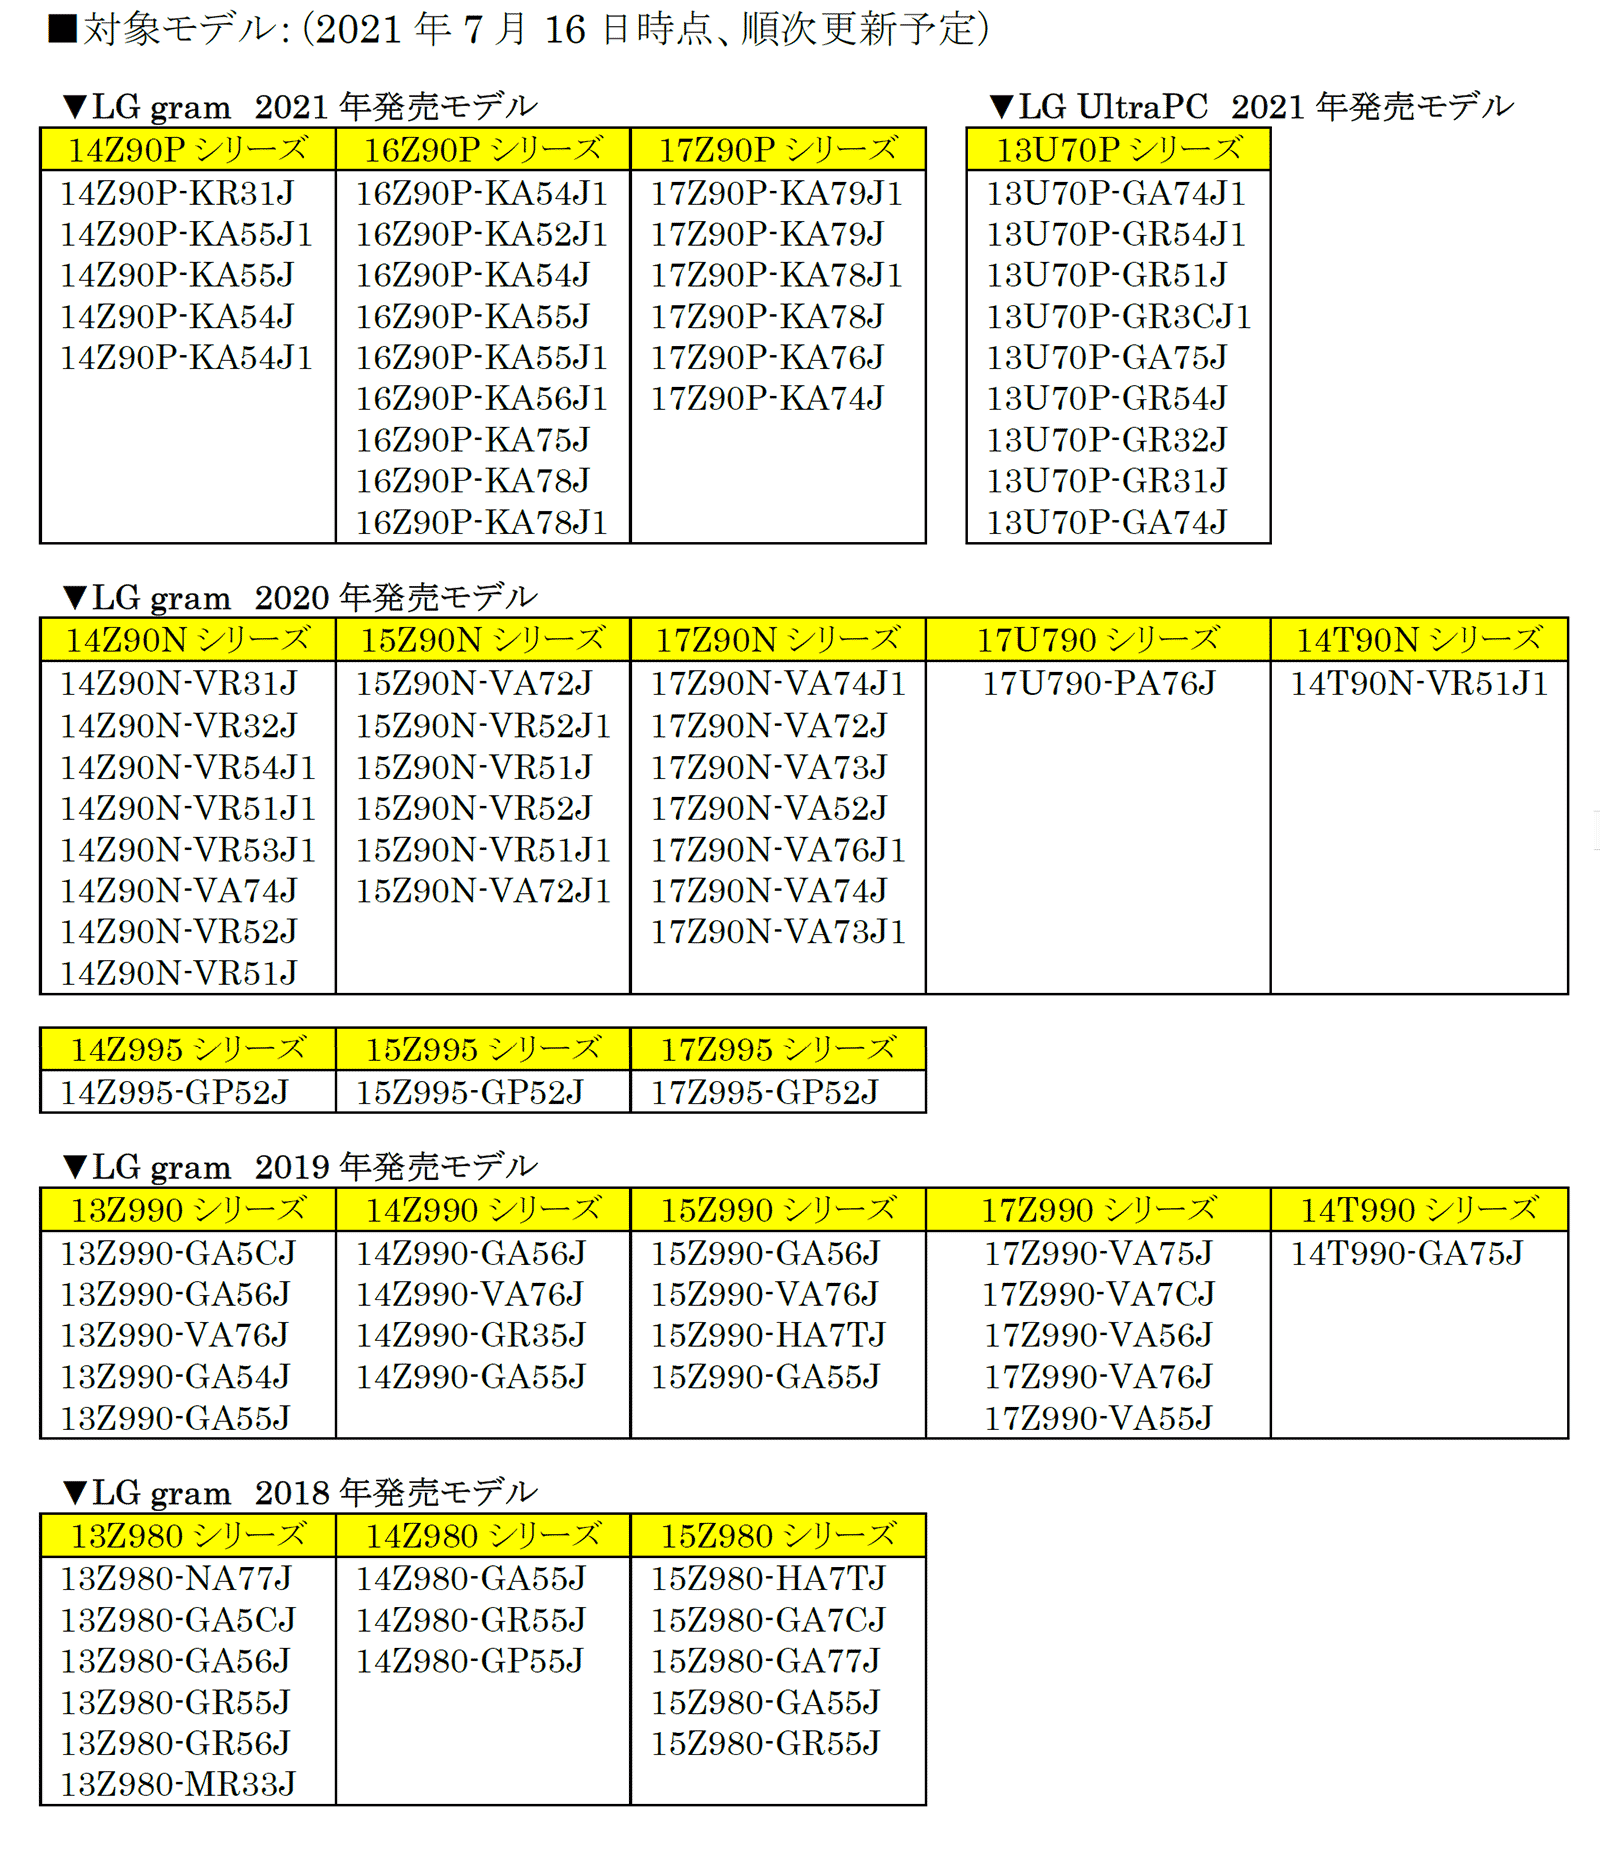1600x1866 pixels.
Task: Select model 15Z990-HA7TJ
Action: coord(768,1335)
